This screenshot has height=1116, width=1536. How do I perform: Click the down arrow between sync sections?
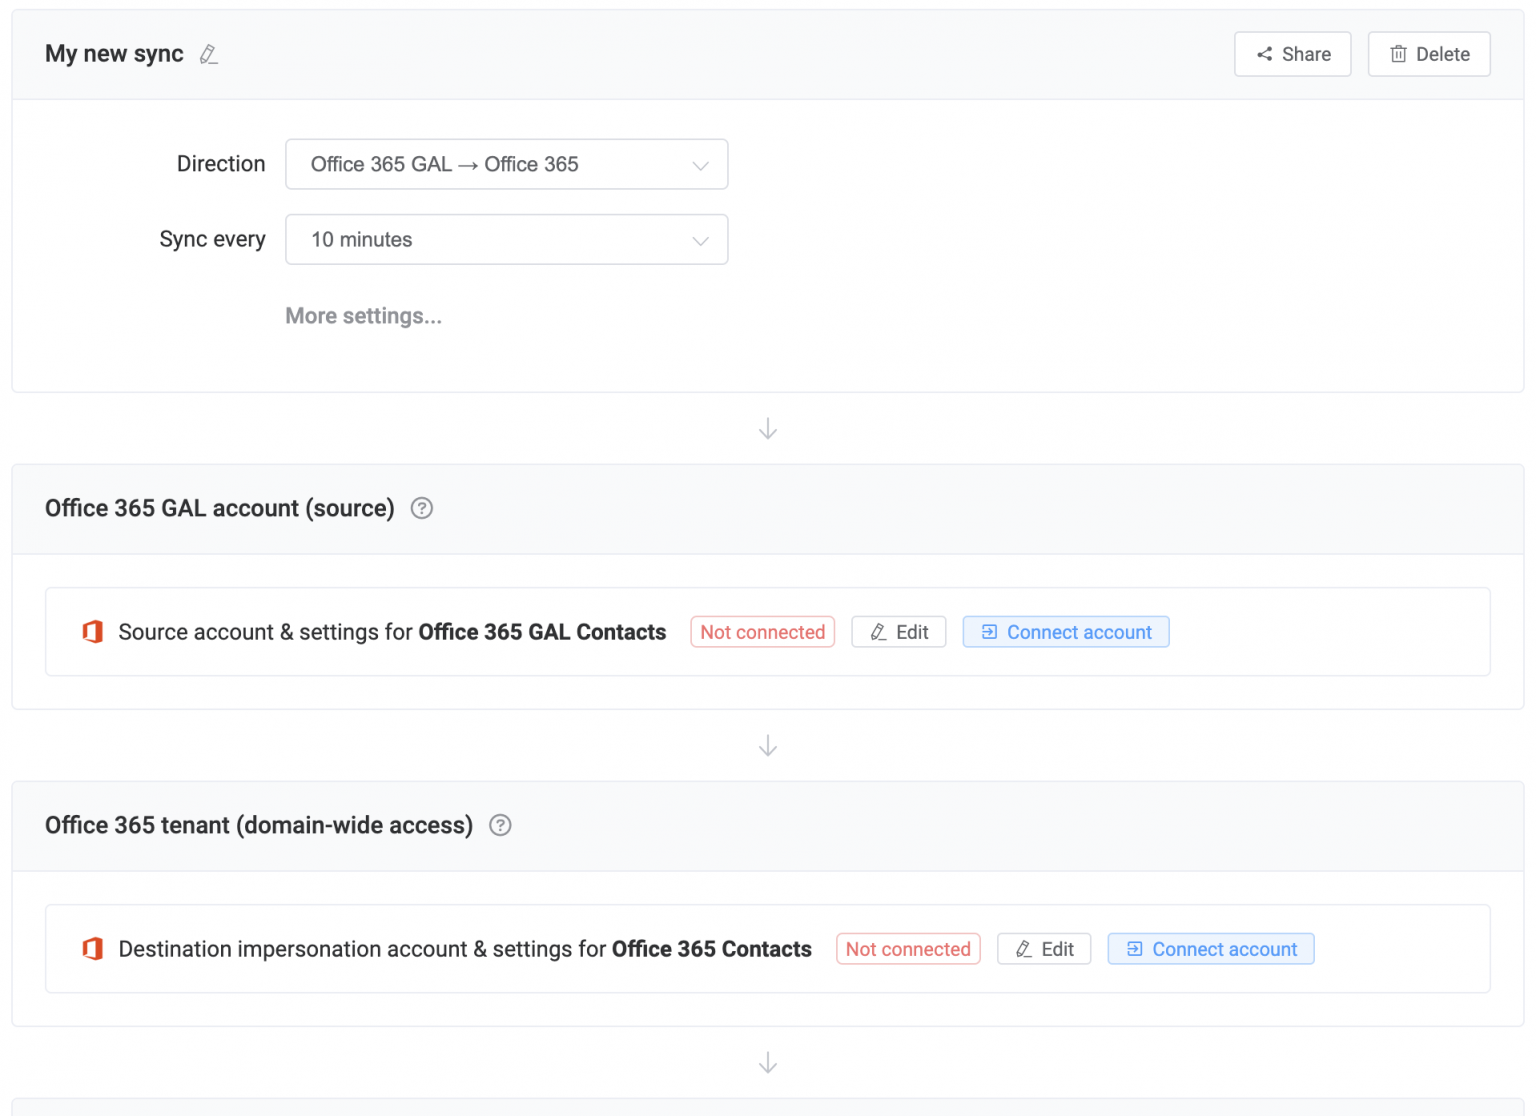click(x=767, y=428)
